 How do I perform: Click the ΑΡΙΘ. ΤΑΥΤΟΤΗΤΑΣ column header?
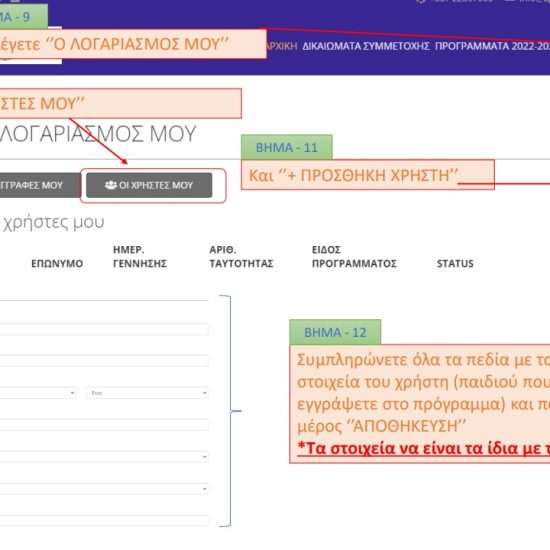click(x=241, y=256)
